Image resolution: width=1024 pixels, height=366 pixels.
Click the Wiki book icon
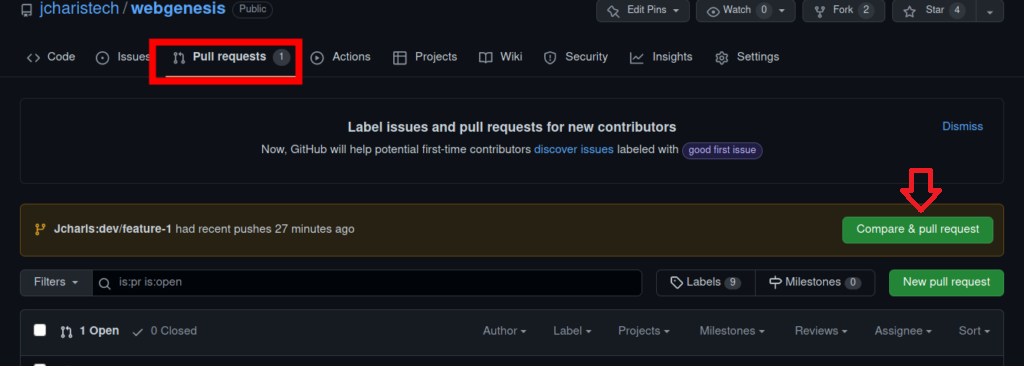click(x=485, y=58)
